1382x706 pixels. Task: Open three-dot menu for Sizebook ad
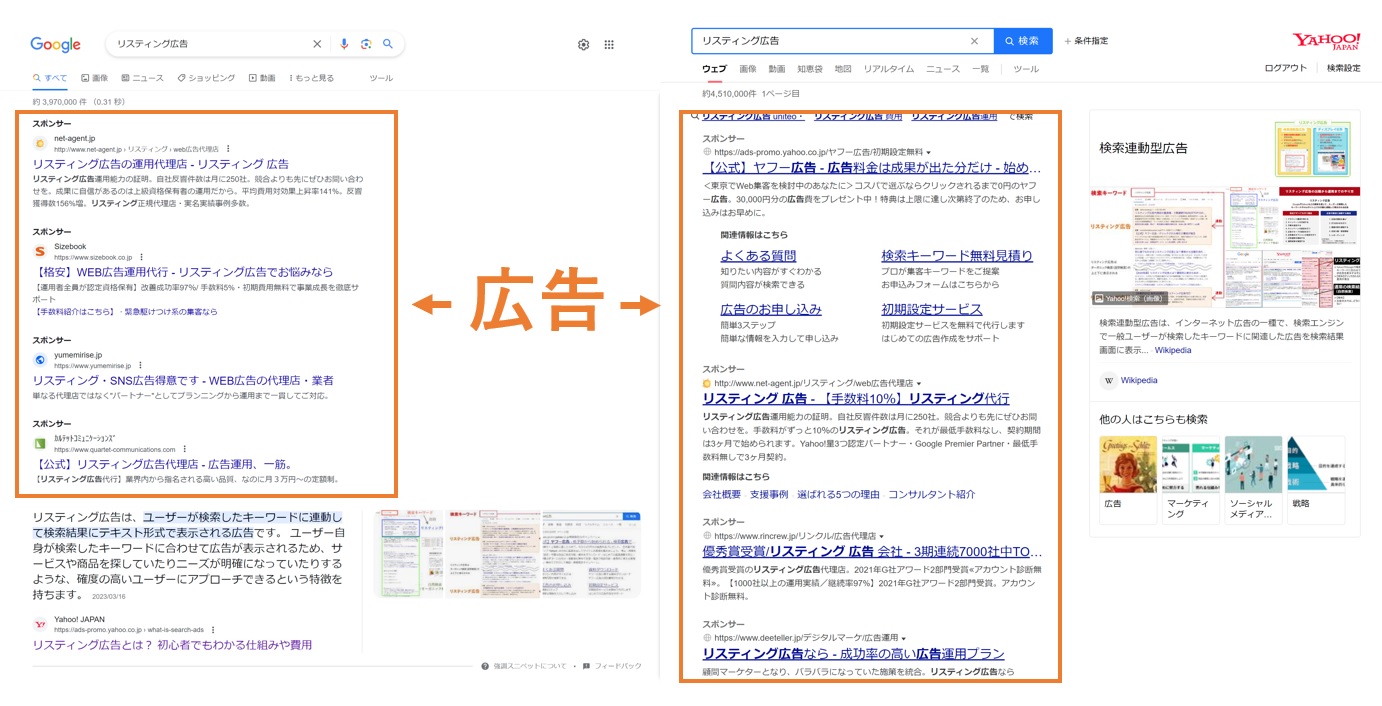click(x=141, y=257)
